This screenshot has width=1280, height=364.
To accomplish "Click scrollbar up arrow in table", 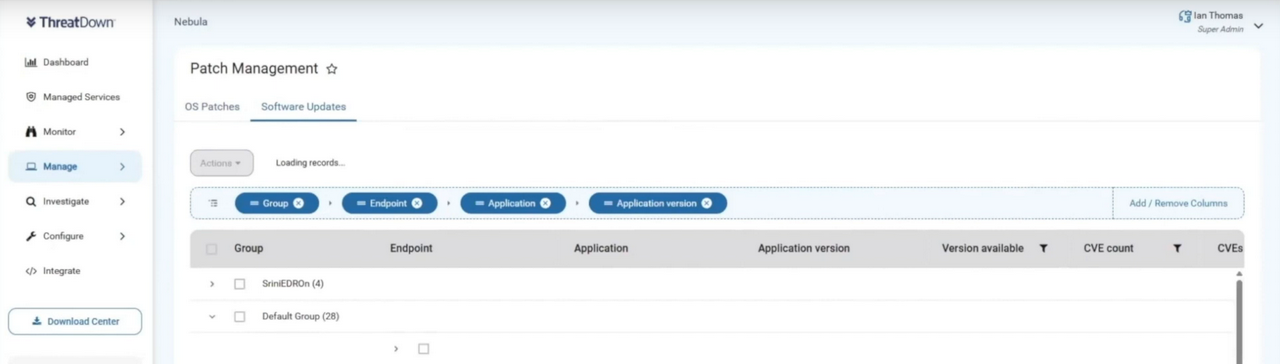I will point(1240,274).
